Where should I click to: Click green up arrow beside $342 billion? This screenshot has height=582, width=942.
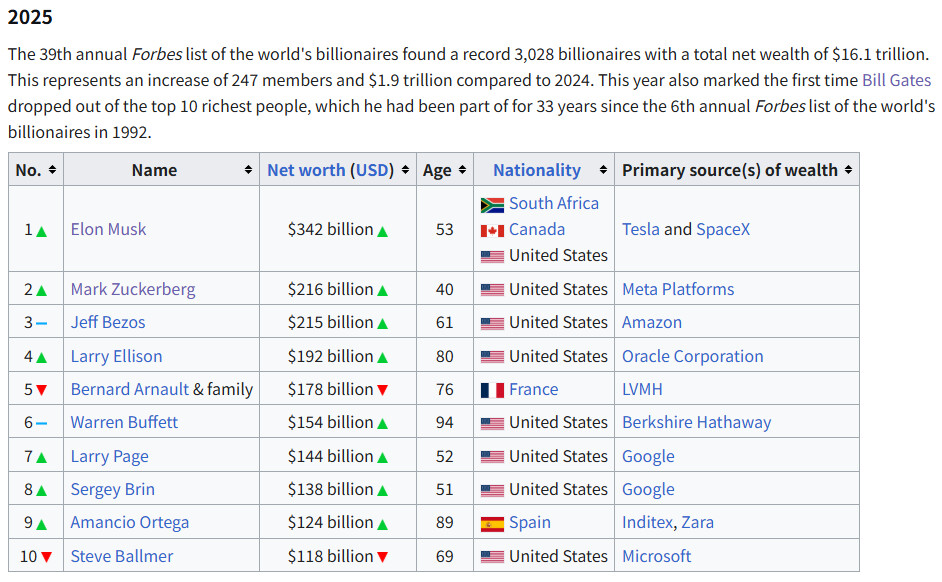[383, 230]
